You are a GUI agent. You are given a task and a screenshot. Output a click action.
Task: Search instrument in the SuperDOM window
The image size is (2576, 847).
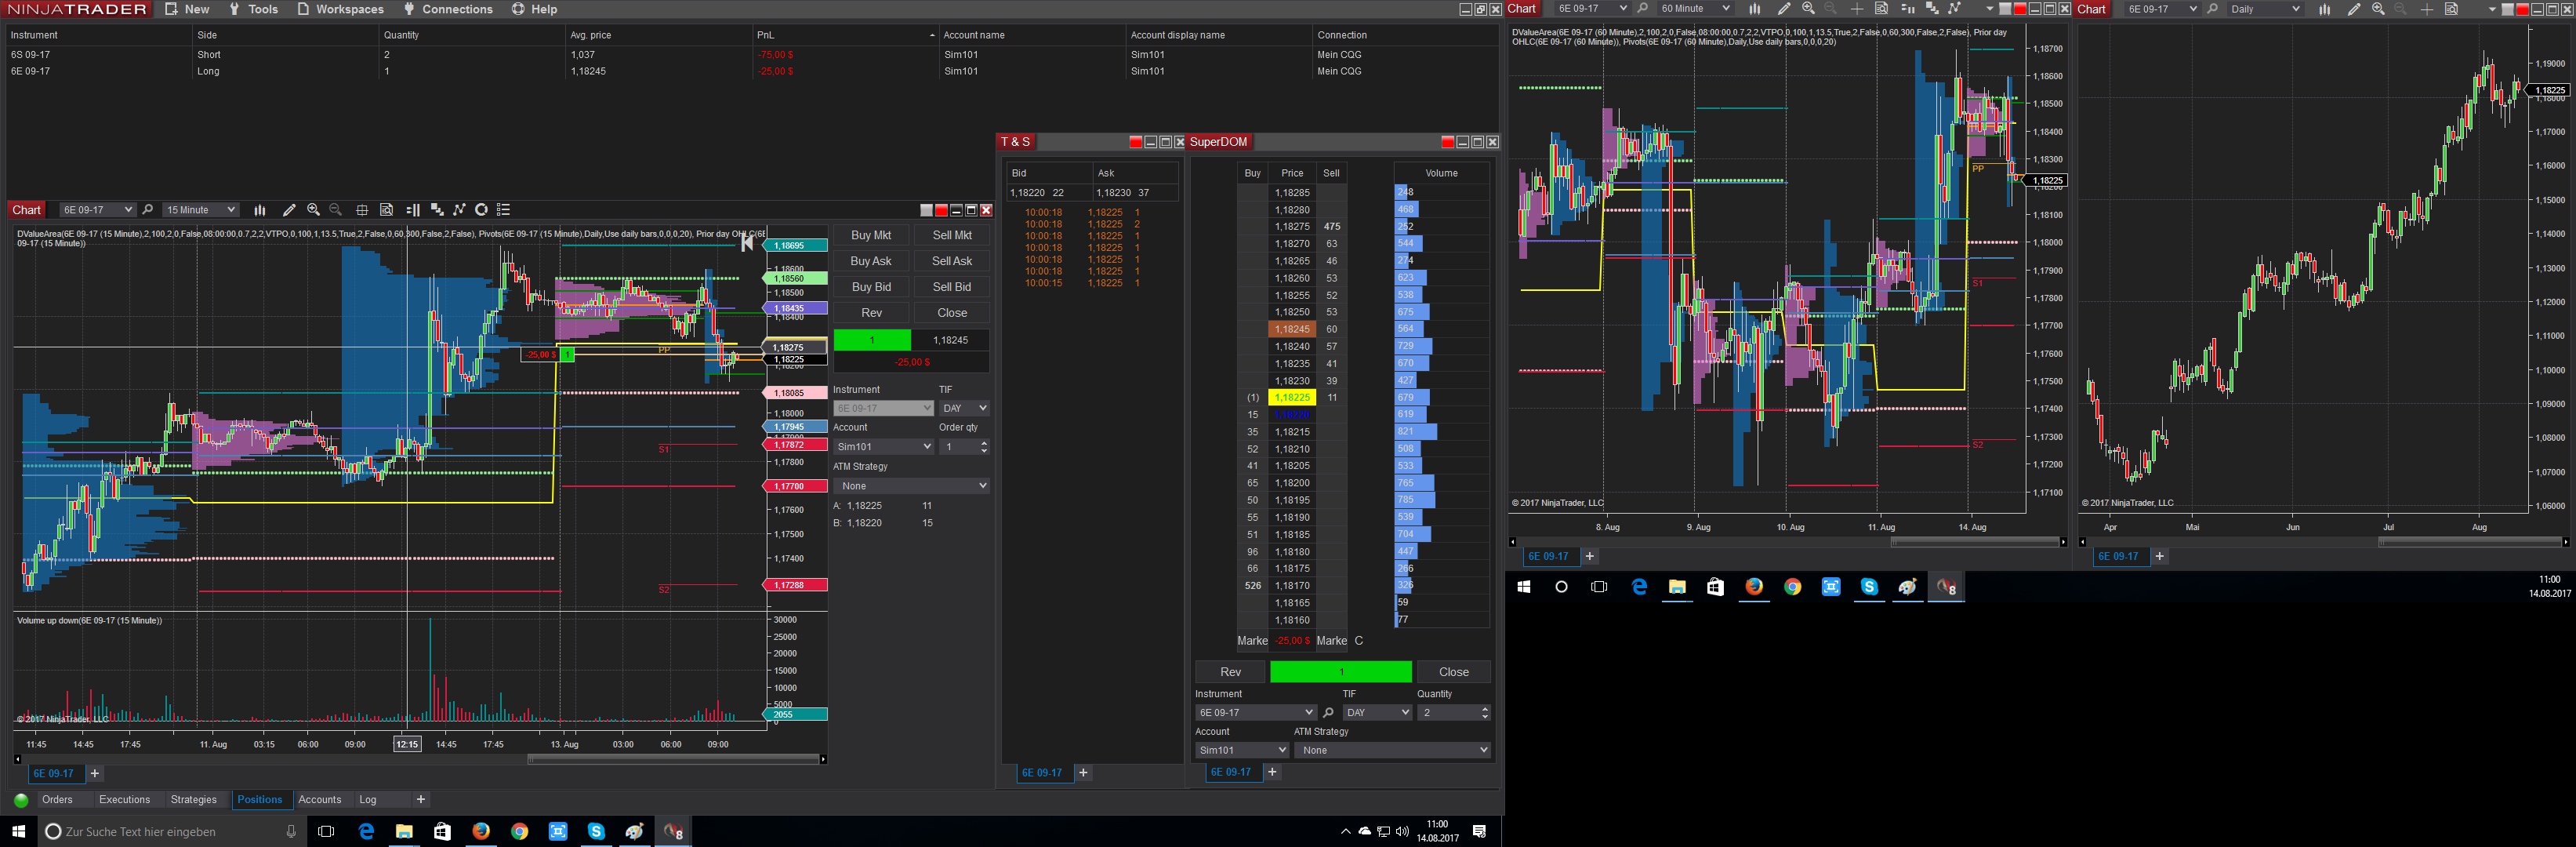click(x=1328, y=713)
